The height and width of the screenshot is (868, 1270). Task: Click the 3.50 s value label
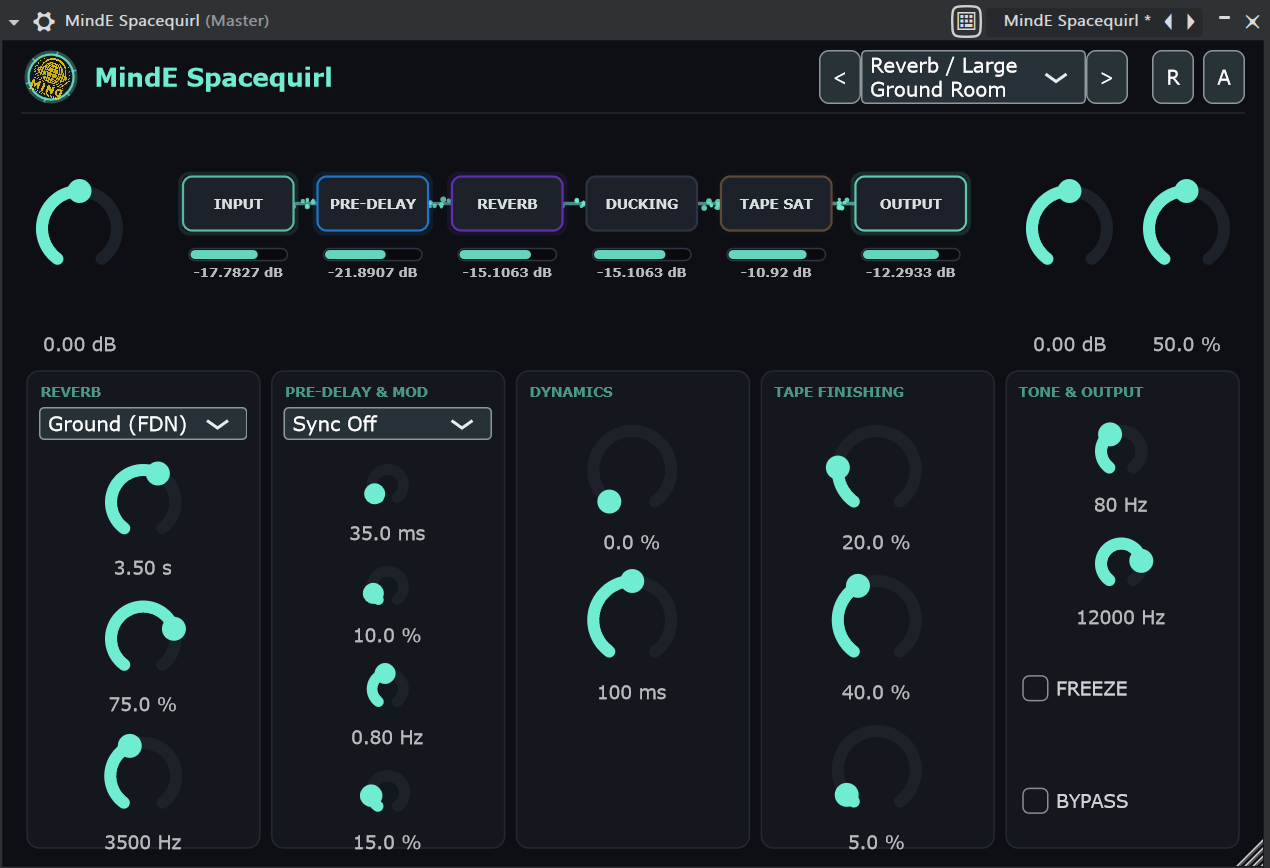pyautogui.click(x=143, y=568)
